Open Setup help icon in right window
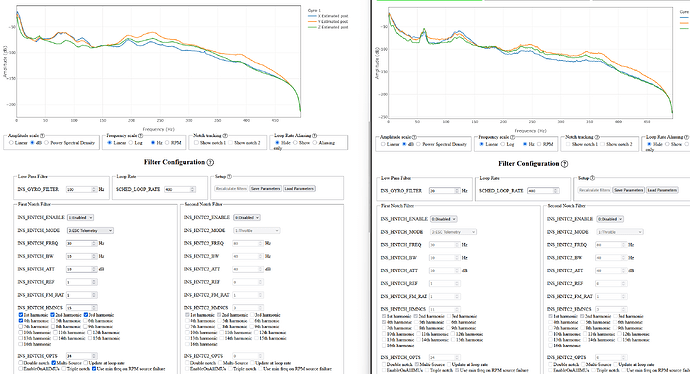690x374 pixels. pos(592,178)
